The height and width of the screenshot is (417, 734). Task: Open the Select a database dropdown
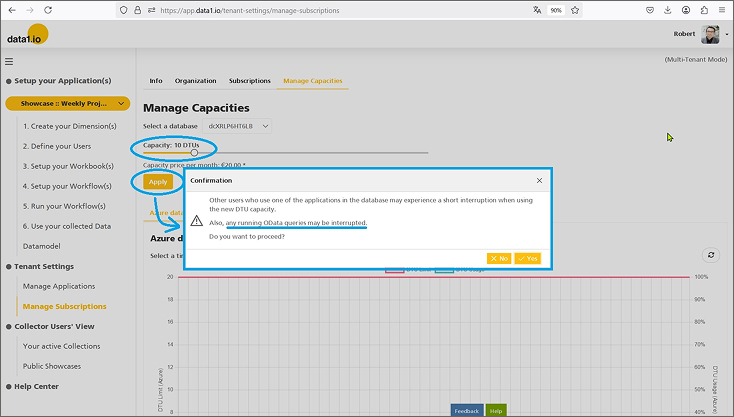click(x=237, y=126)
